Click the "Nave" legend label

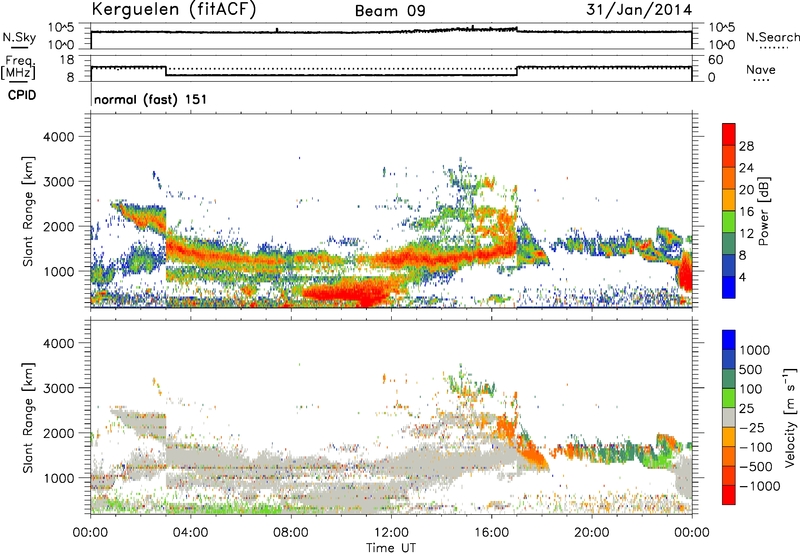coord(760,70)
